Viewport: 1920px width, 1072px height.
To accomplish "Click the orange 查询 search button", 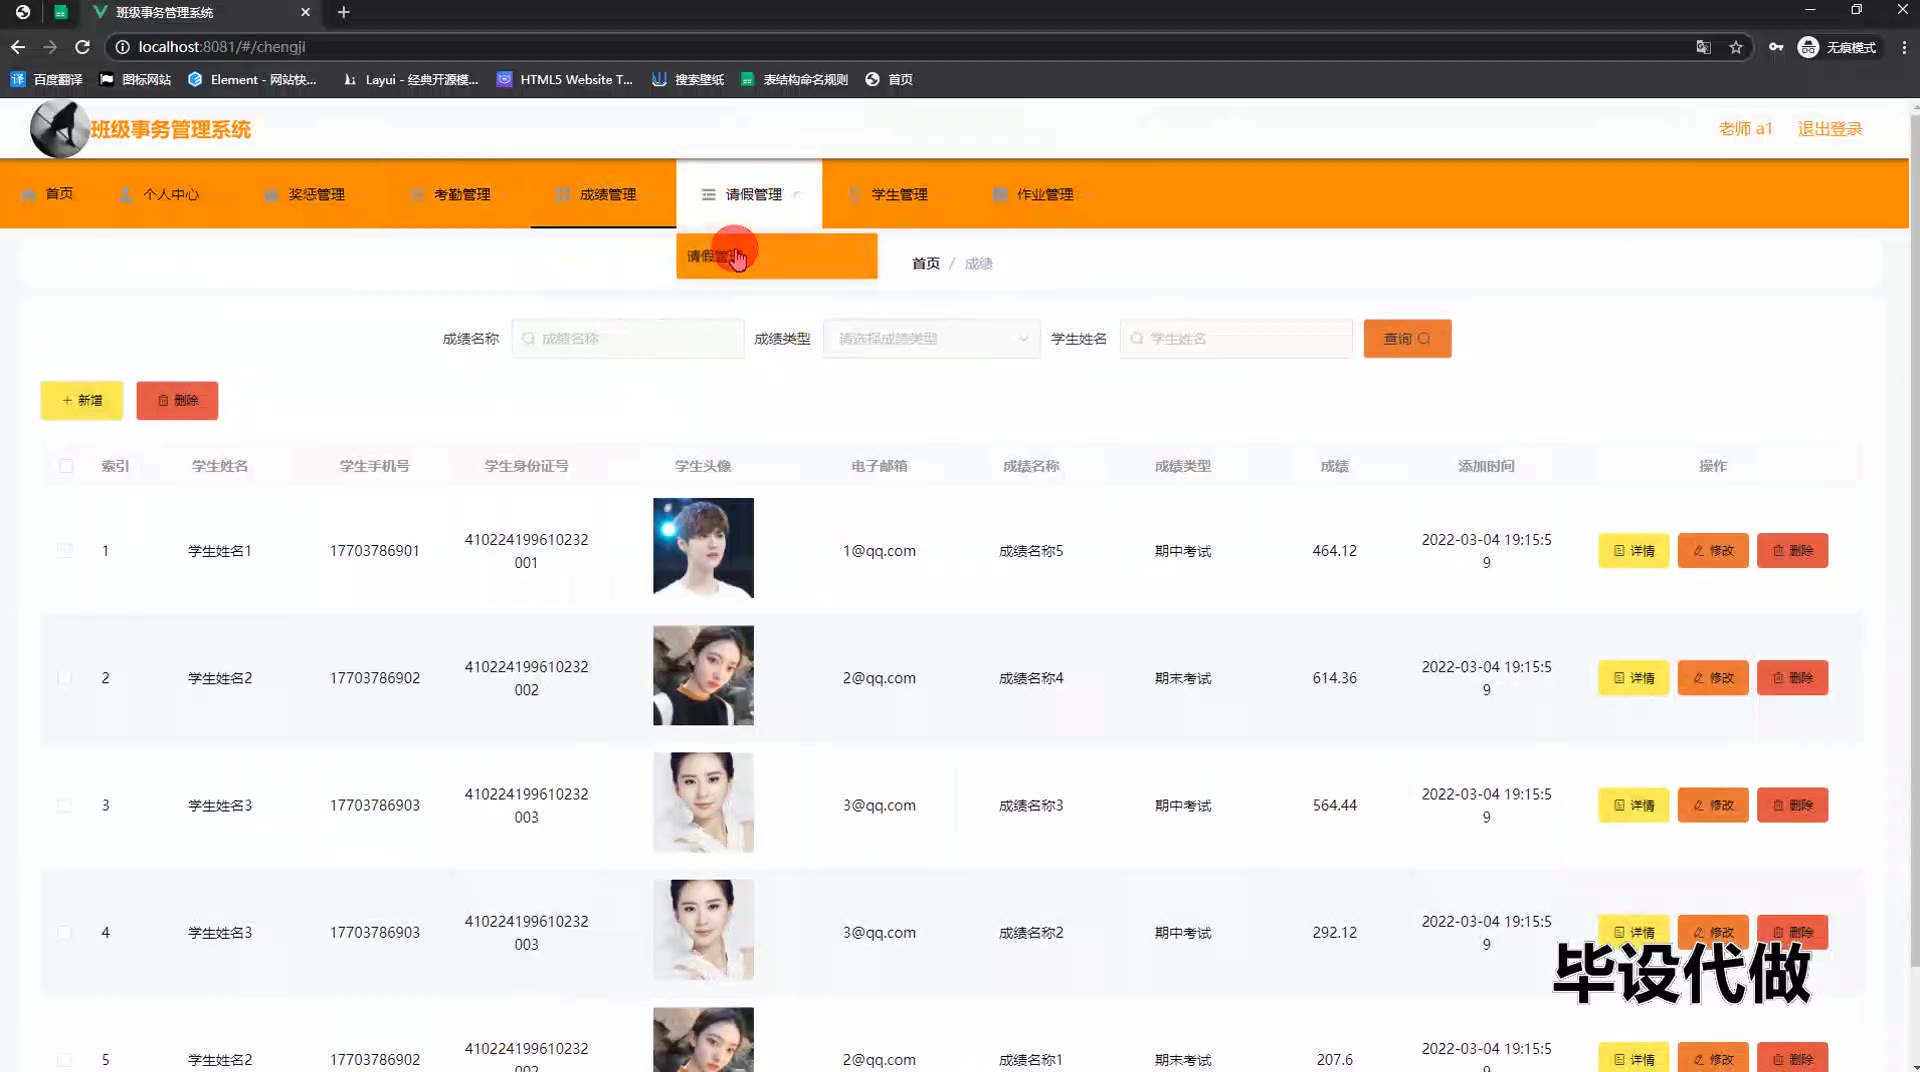I will click(1406, 339).
